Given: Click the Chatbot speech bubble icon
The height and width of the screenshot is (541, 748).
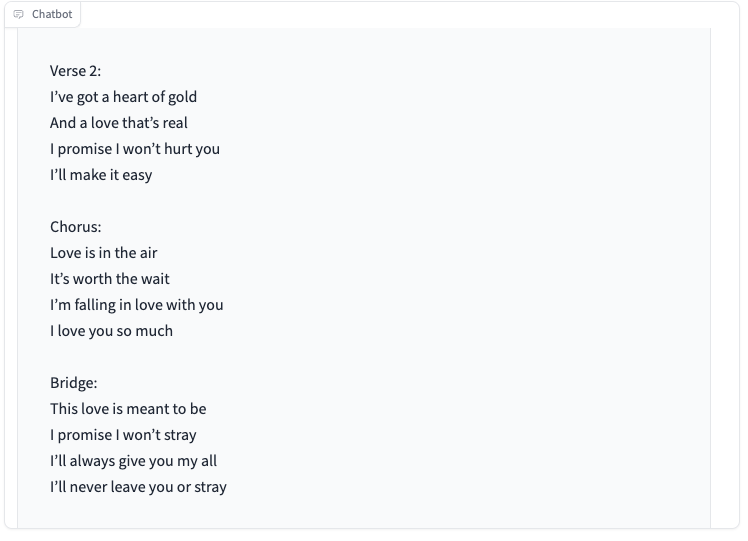Looking at the screenshot, I should click(19, 14).
